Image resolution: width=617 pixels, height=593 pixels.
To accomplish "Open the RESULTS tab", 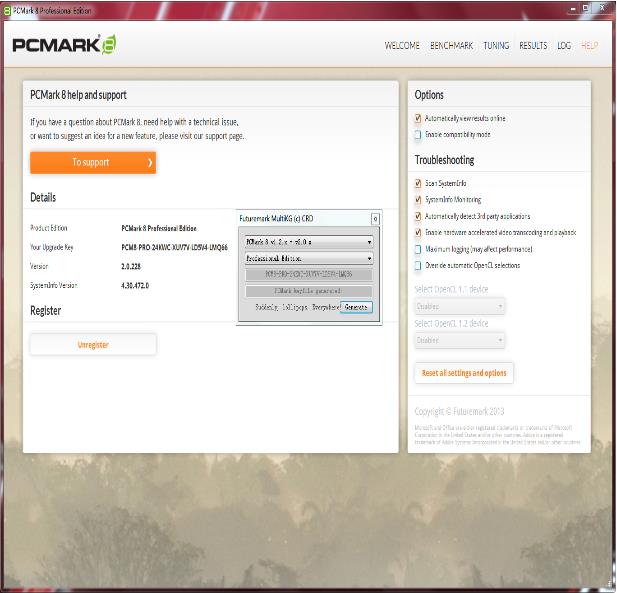I will [533, 46].
